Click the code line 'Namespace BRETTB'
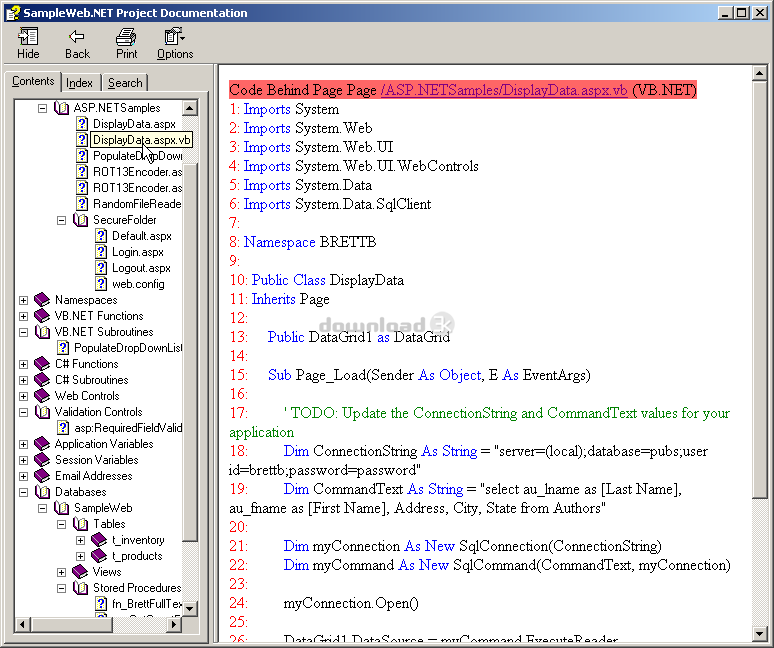Viewport: 774px width, 648px height. 310,242
